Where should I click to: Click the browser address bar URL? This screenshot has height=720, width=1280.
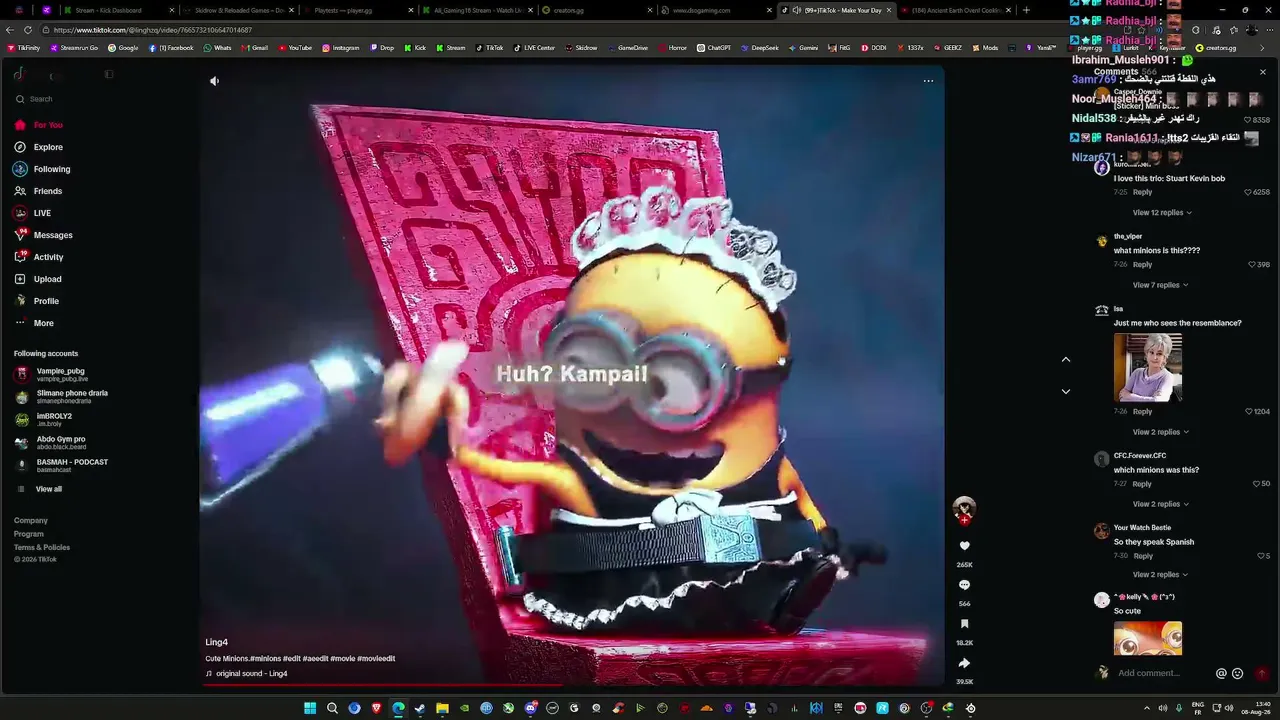pos(153,30)
